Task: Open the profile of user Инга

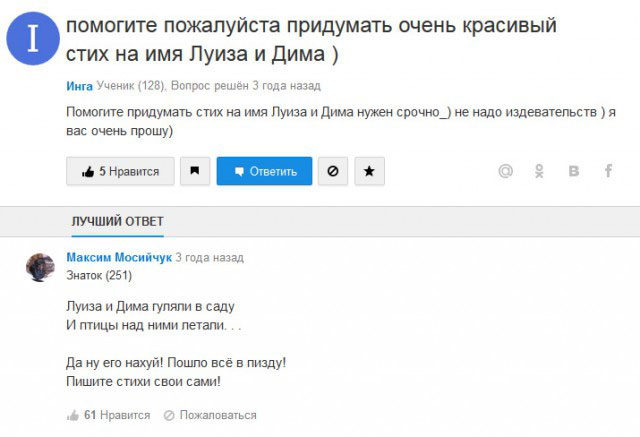Action: pos(79,86)
